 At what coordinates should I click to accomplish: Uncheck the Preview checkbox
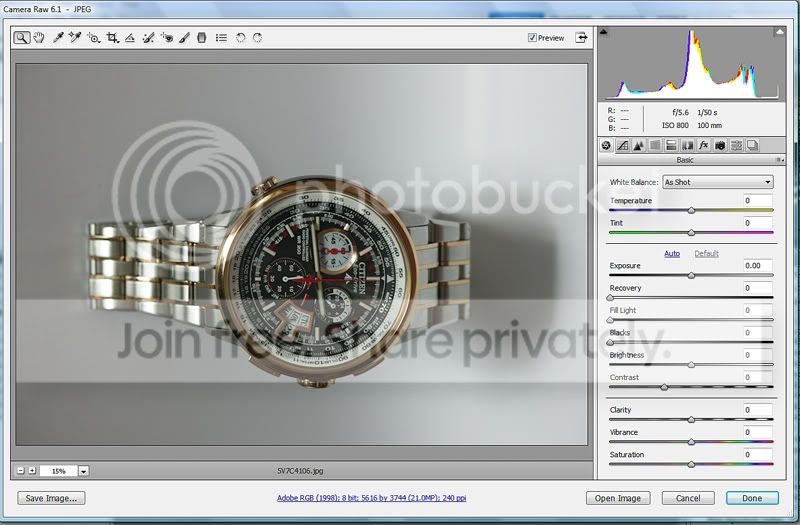[533, 38]
